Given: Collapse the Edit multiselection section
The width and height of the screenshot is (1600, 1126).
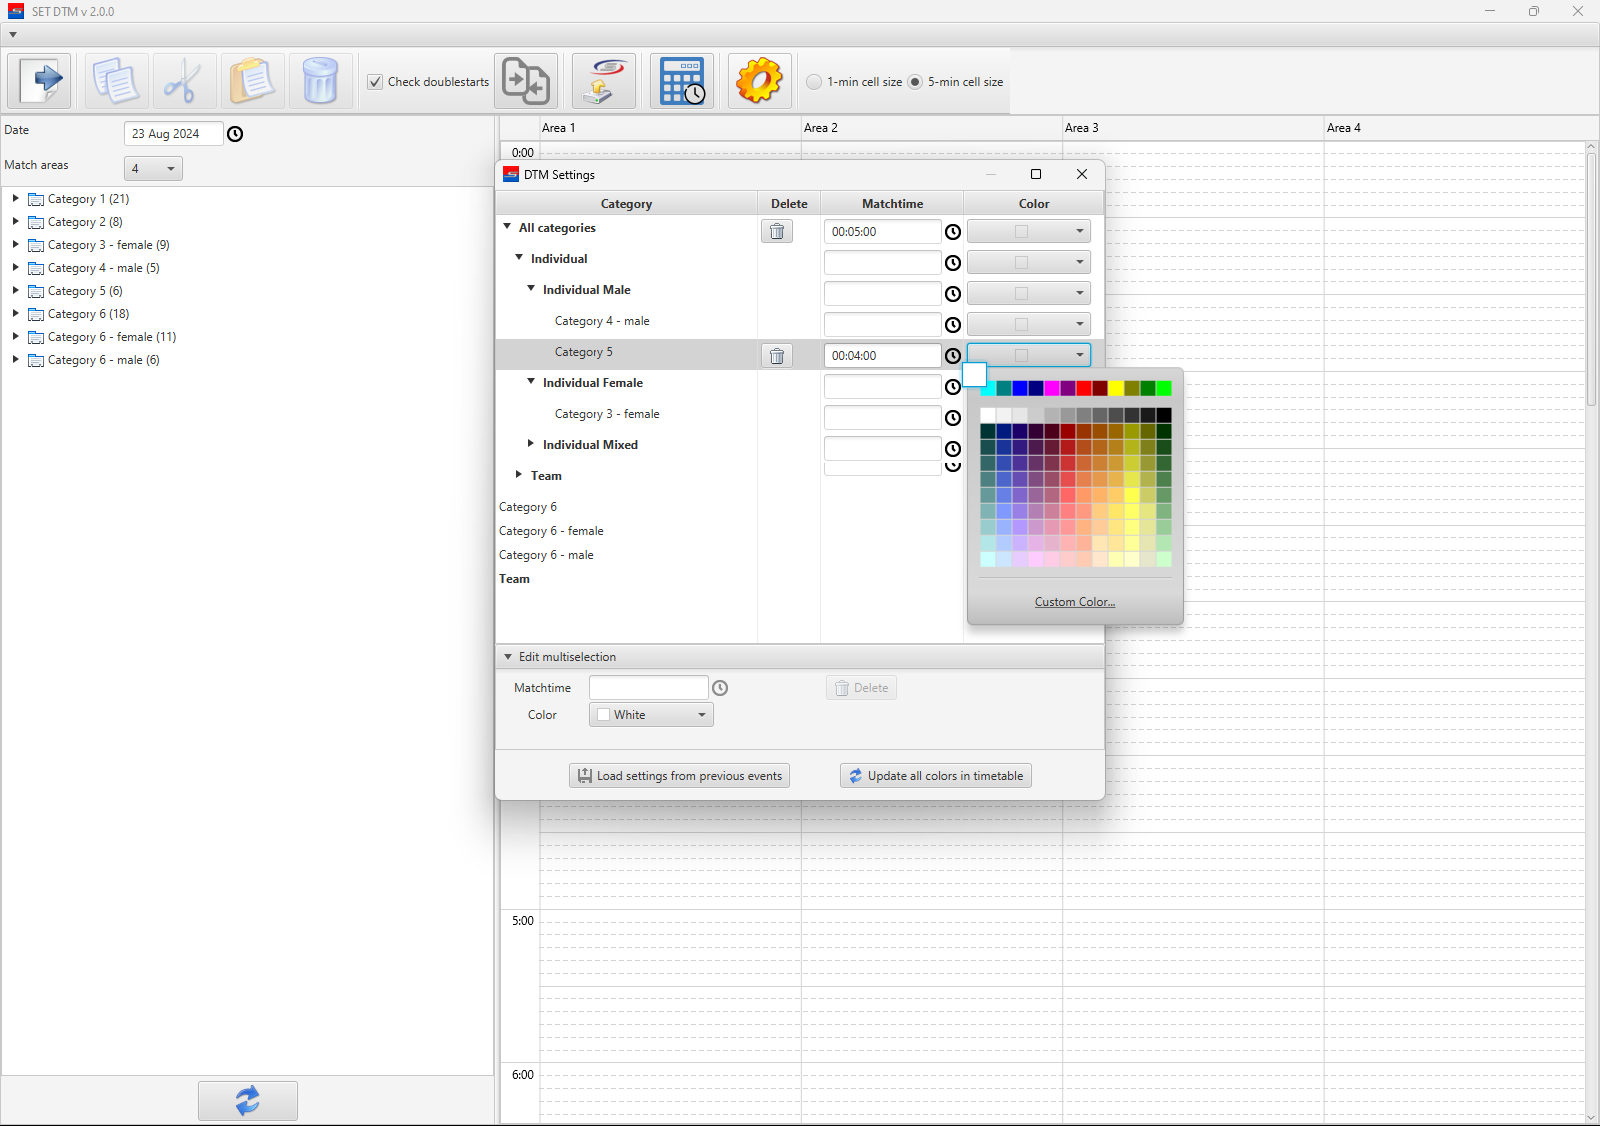Looking at the screenshot, I should tap(508, 657).
